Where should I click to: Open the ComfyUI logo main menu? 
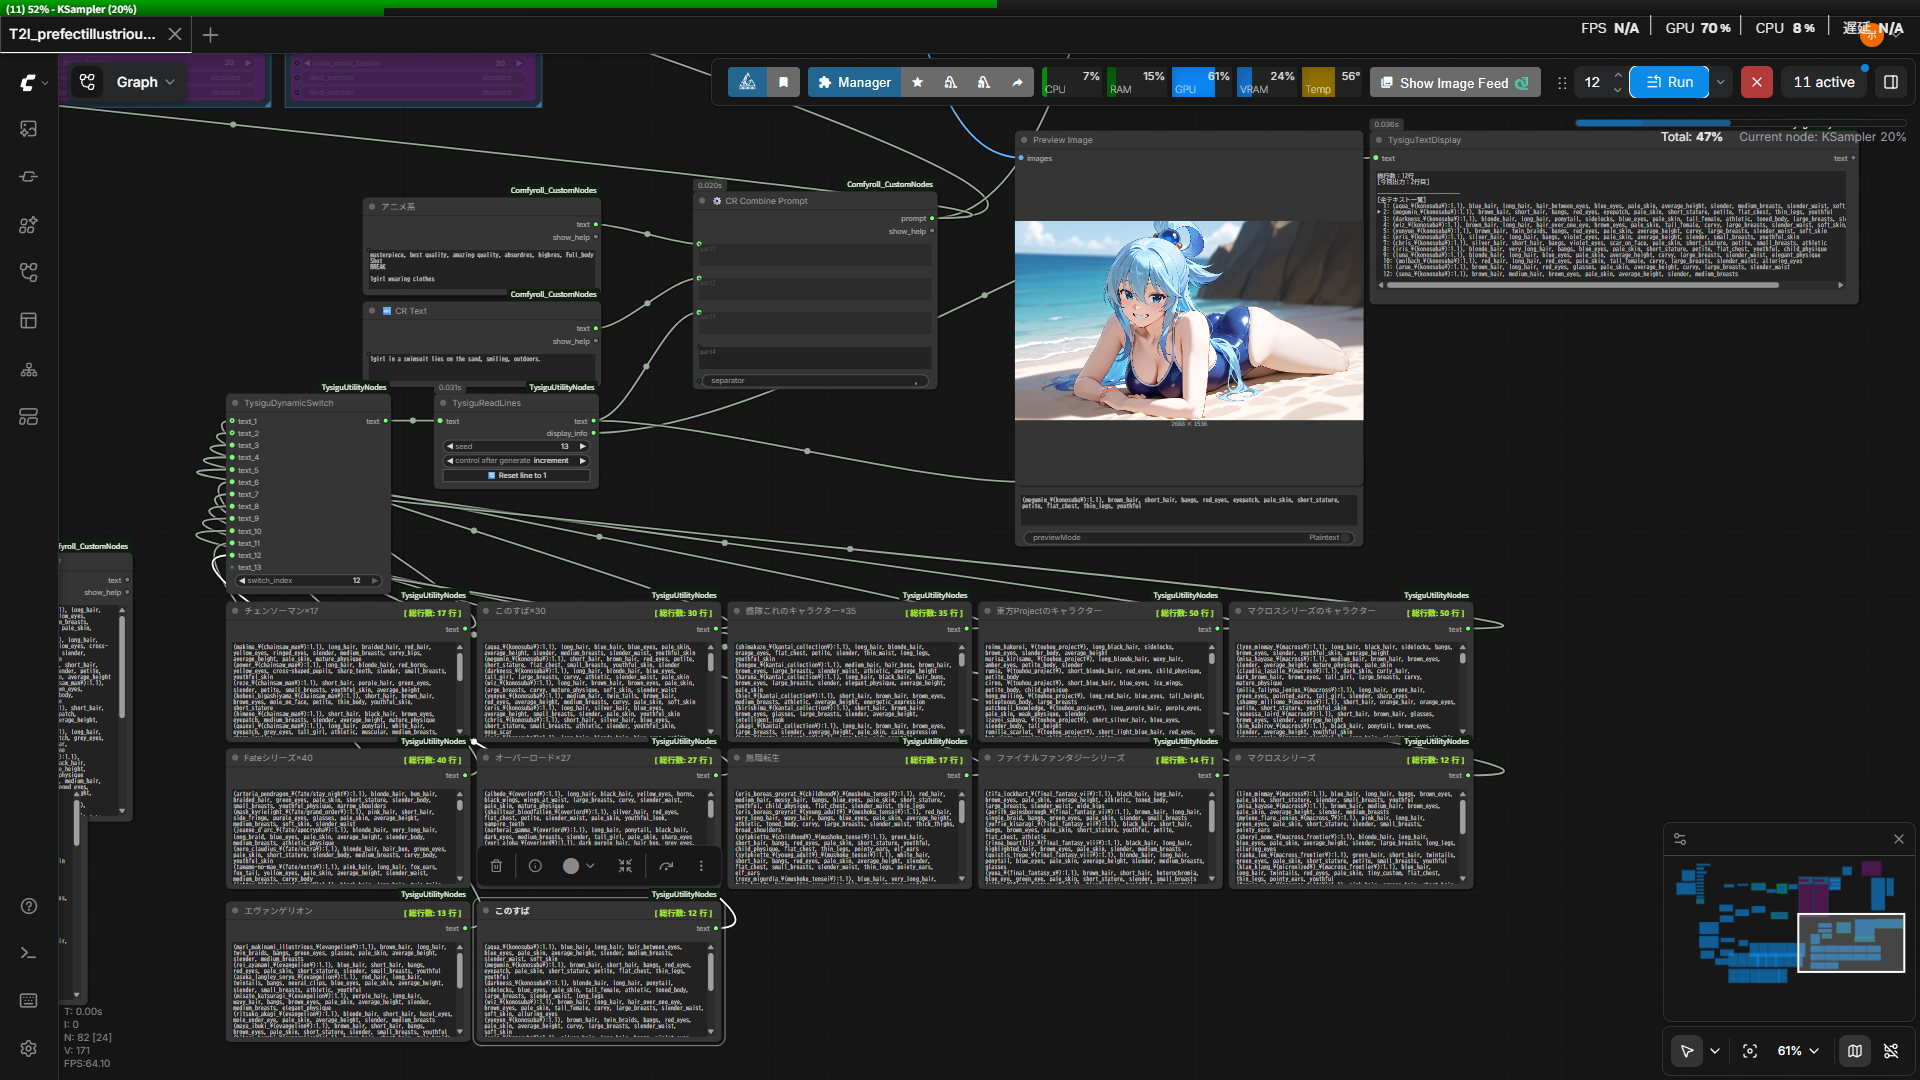[x=28, y=82]
